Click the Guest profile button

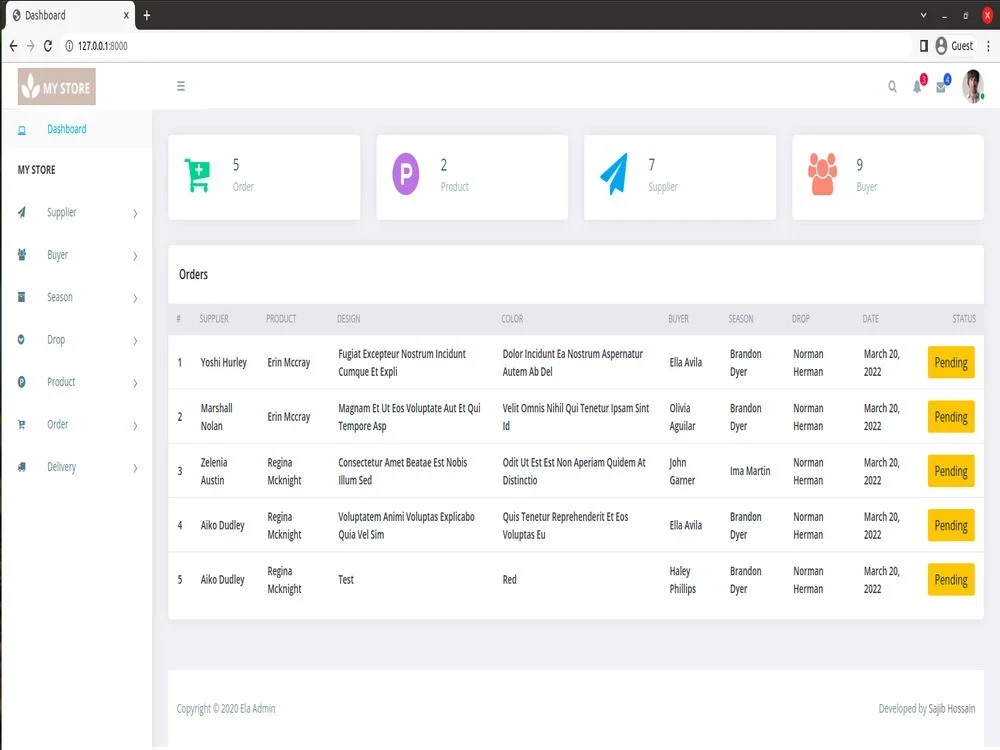pyautogui.click(x=955, y=46)
